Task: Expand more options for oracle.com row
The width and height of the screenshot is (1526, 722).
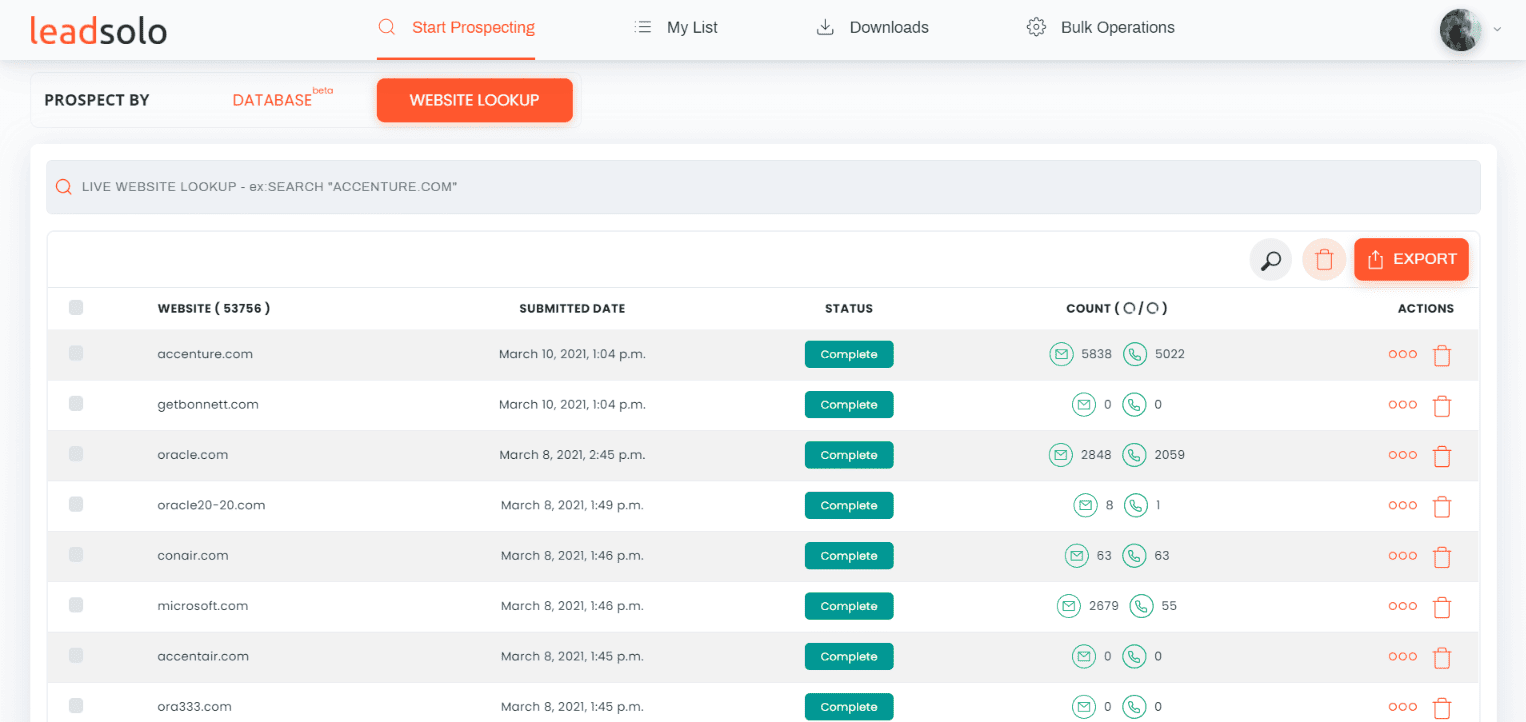Action: pos(1402,455)
